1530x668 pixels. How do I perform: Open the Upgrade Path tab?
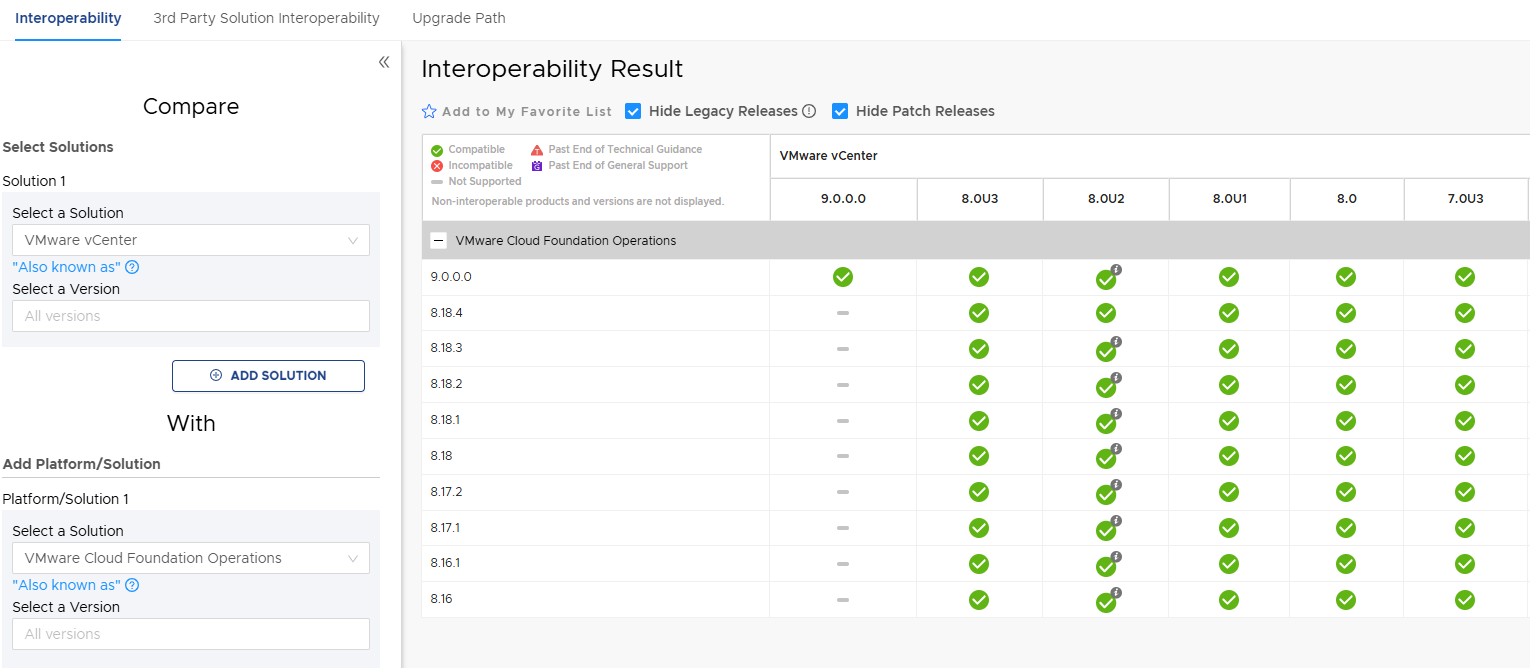coord(458,18)
